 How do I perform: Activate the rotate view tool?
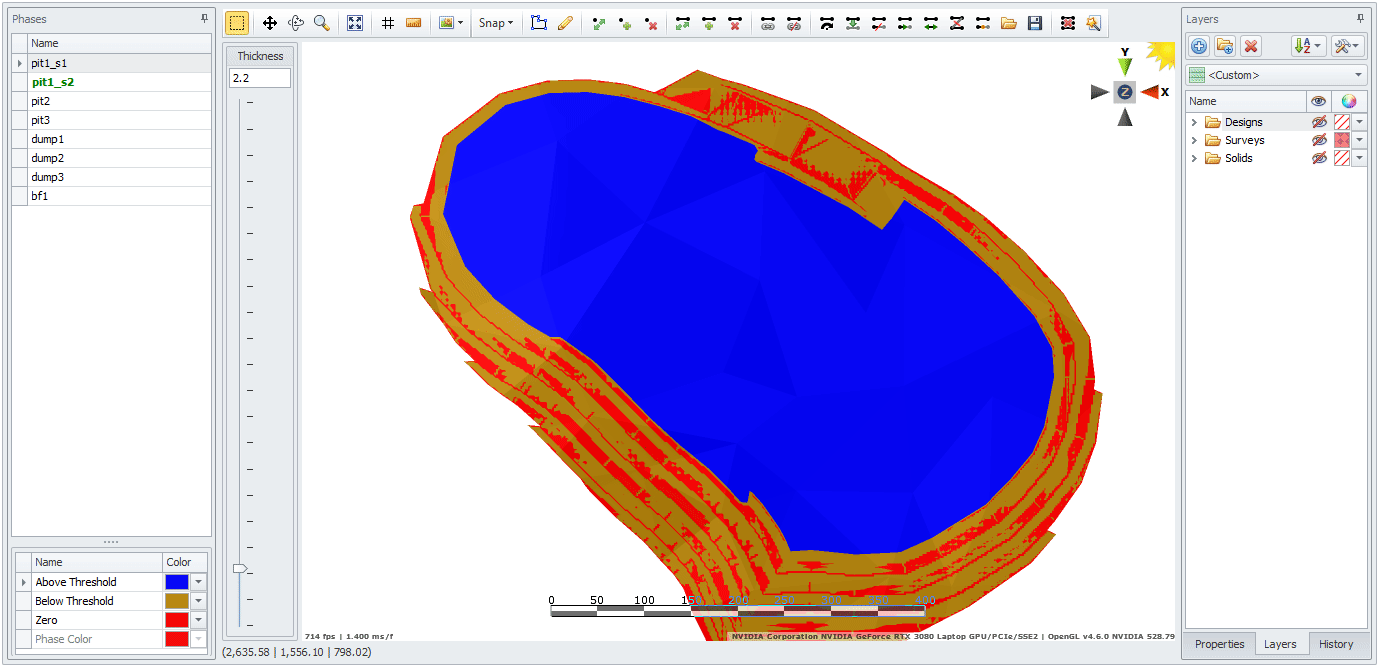point(296,22)
